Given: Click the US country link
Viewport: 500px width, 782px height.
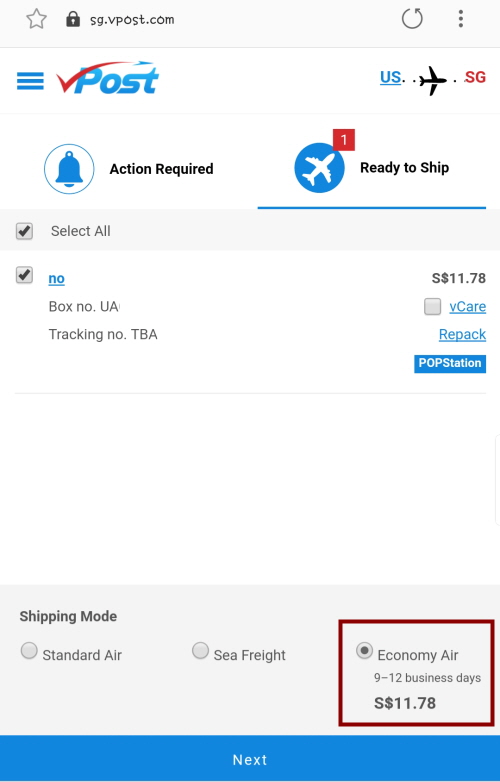Looking at the screenshot, I should click(x=390, y=77).
